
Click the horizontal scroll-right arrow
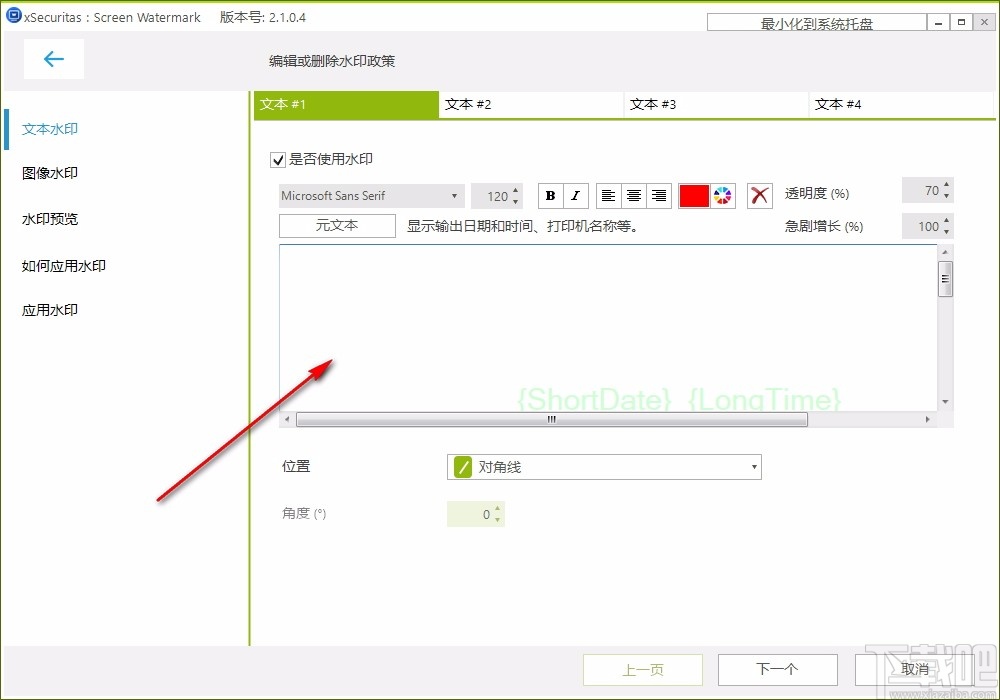[x=927, y=419]
